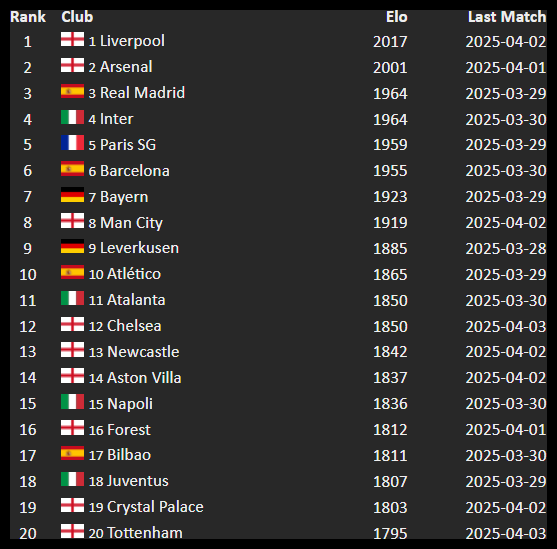The width and height of the screenshot is (557, 549).
Task: Click the England flag next to Liverpool
Action: point(72,39)
